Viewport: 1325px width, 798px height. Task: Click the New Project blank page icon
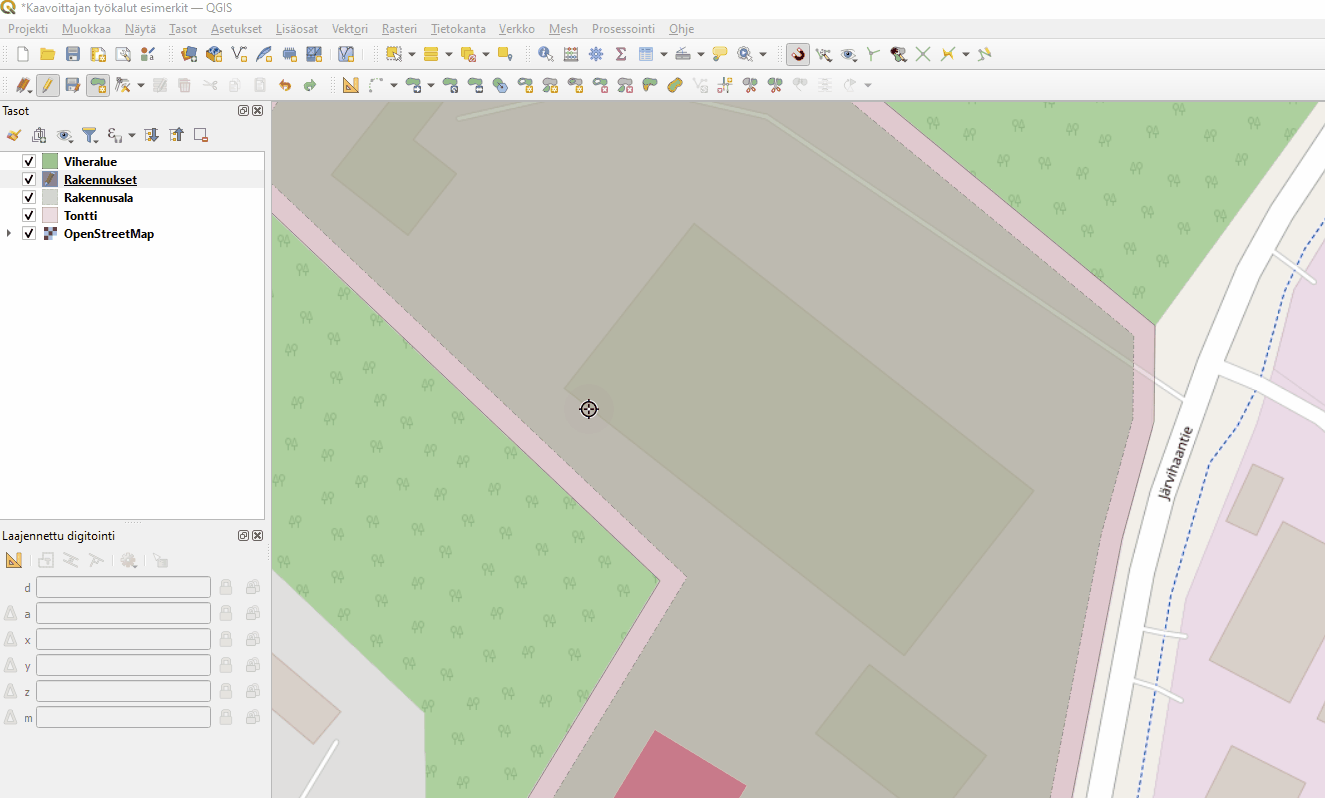[x=22, y=54]
